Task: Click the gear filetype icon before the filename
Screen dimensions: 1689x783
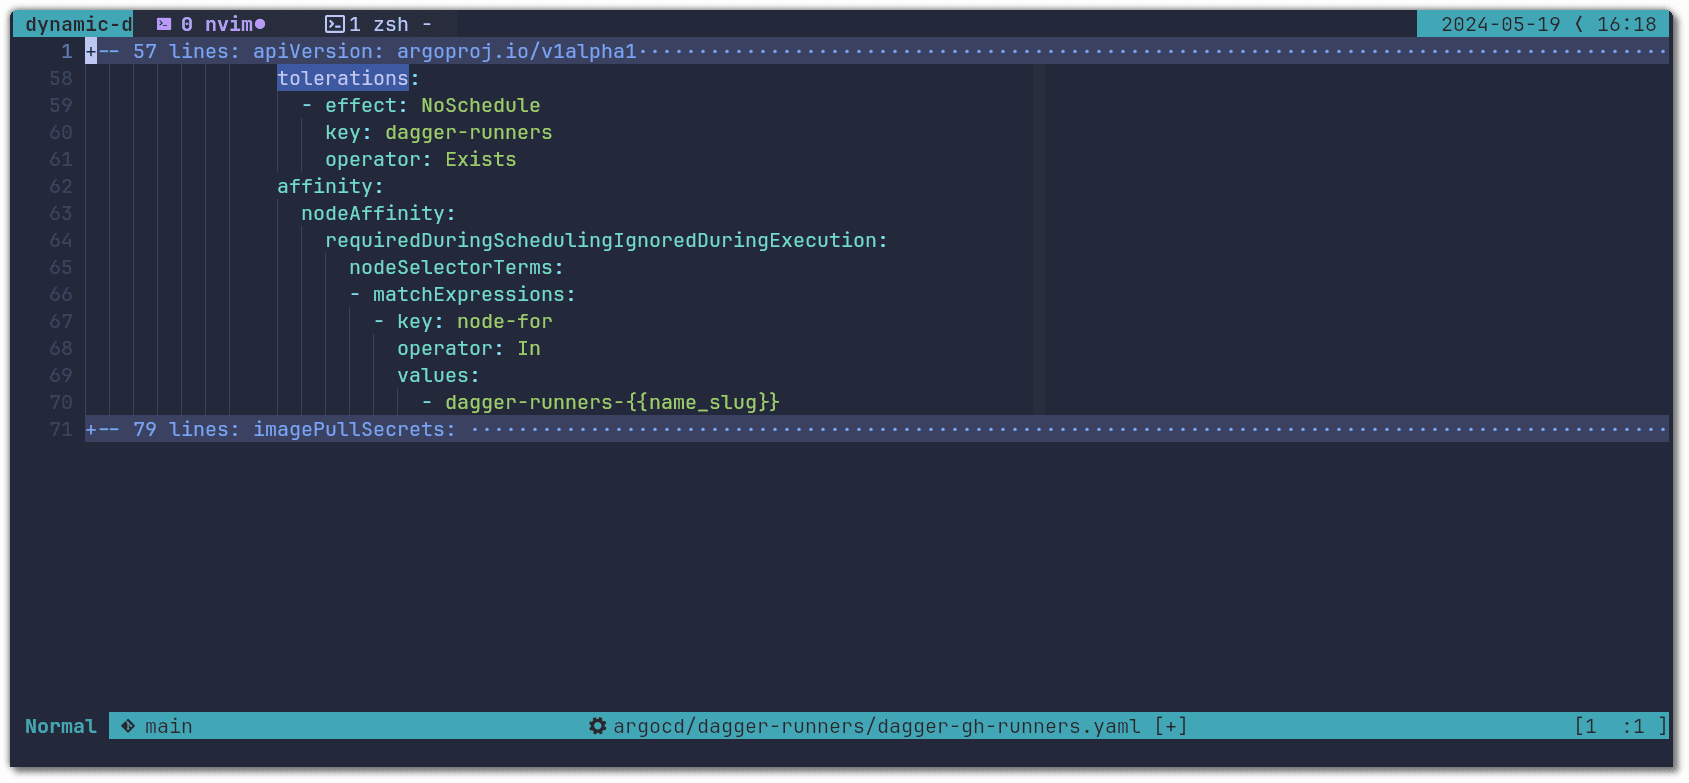Action: [597, 726]
